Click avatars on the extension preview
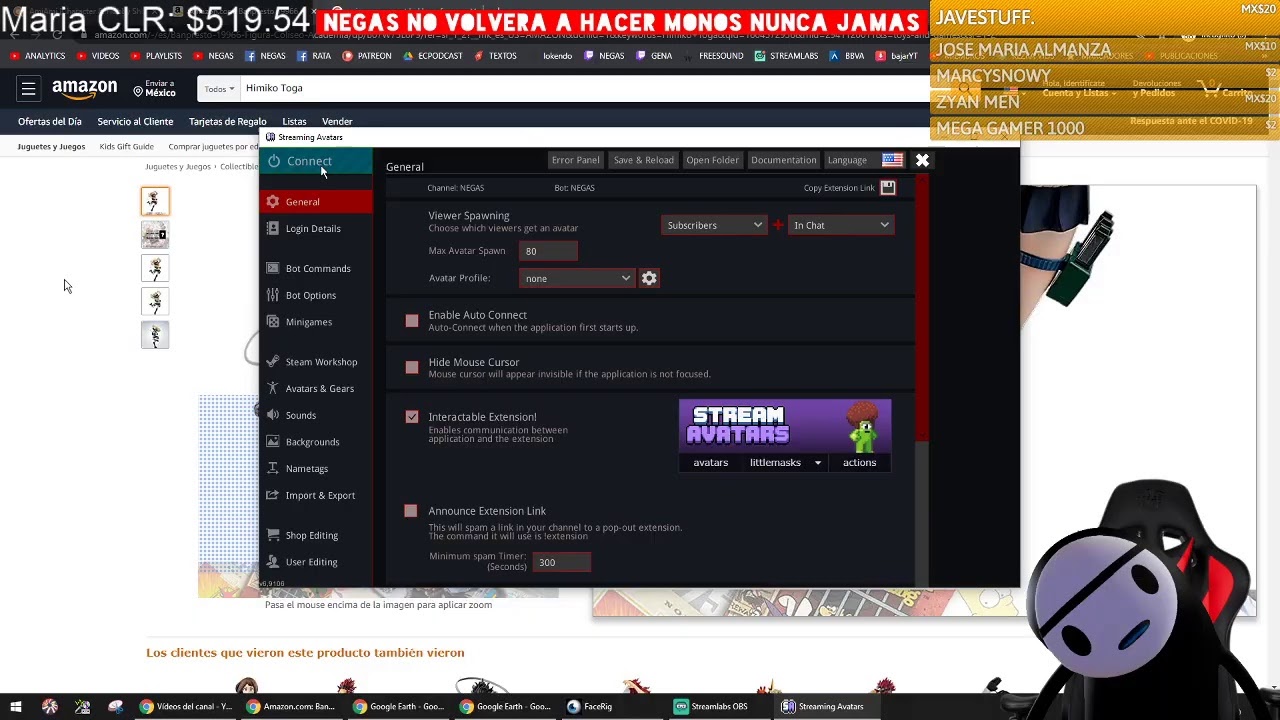Screen dimensions: 1280x720 [710, 463]
